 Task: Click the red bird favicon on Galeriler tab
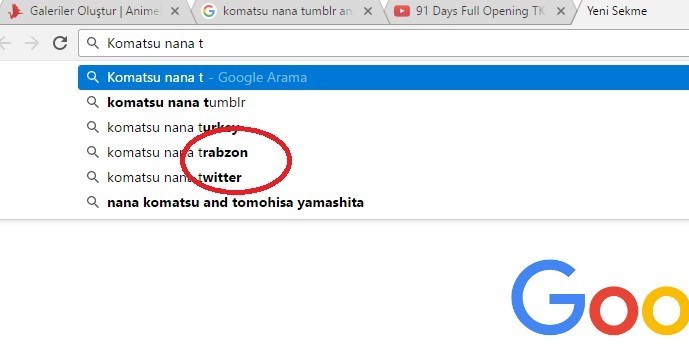click(x=15, y=11)
